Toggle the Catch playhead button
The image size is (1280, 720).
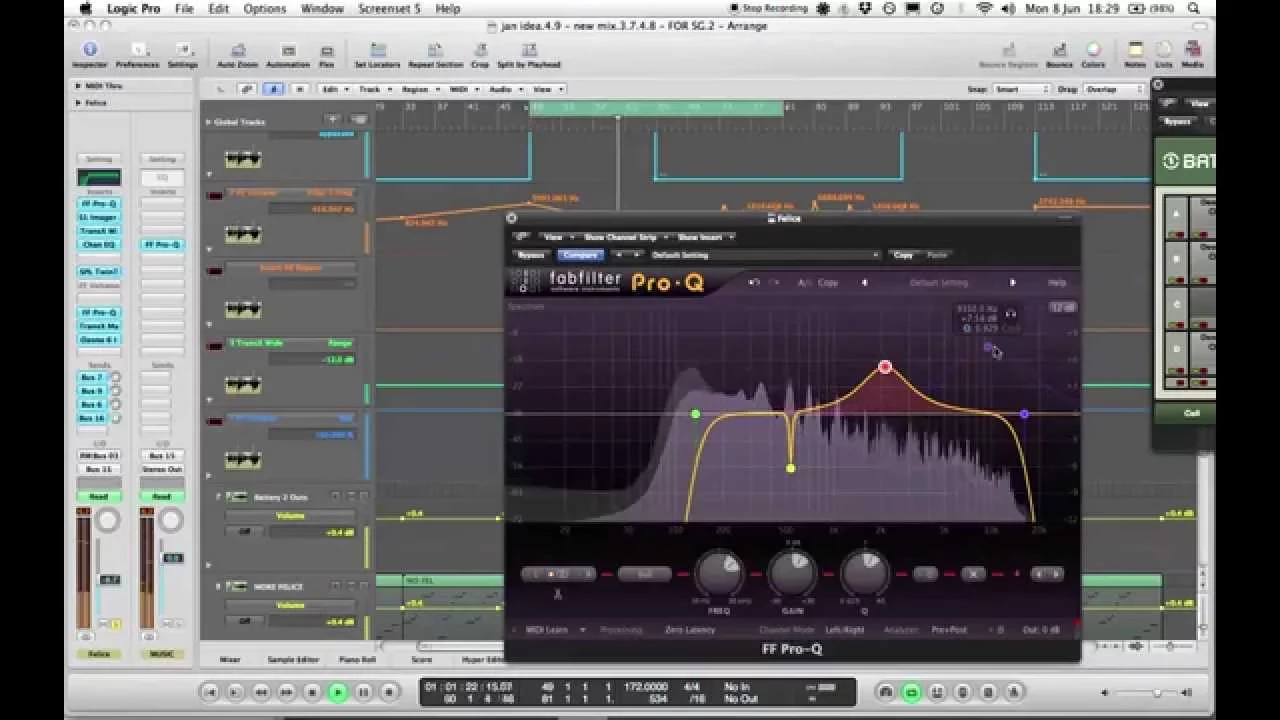(273, 89)
